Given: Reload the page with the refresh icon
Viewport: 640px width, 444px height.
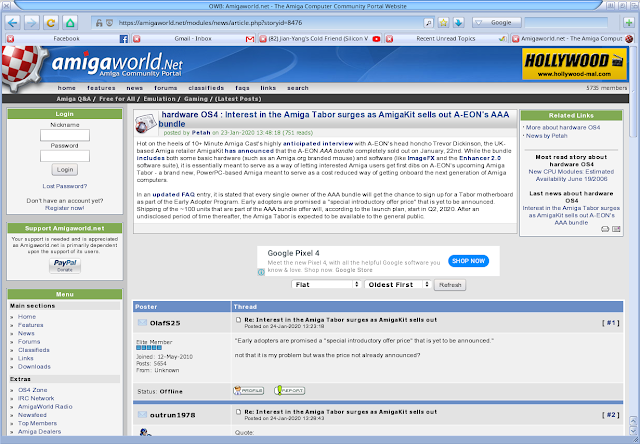Looking at the screenshot, I should pos(51,22).
